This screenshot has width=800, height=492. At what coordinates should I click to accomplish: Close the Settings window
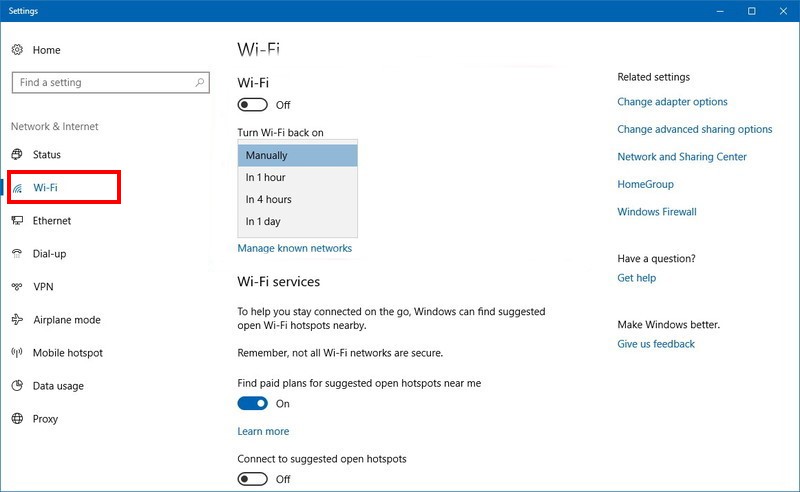783,11
